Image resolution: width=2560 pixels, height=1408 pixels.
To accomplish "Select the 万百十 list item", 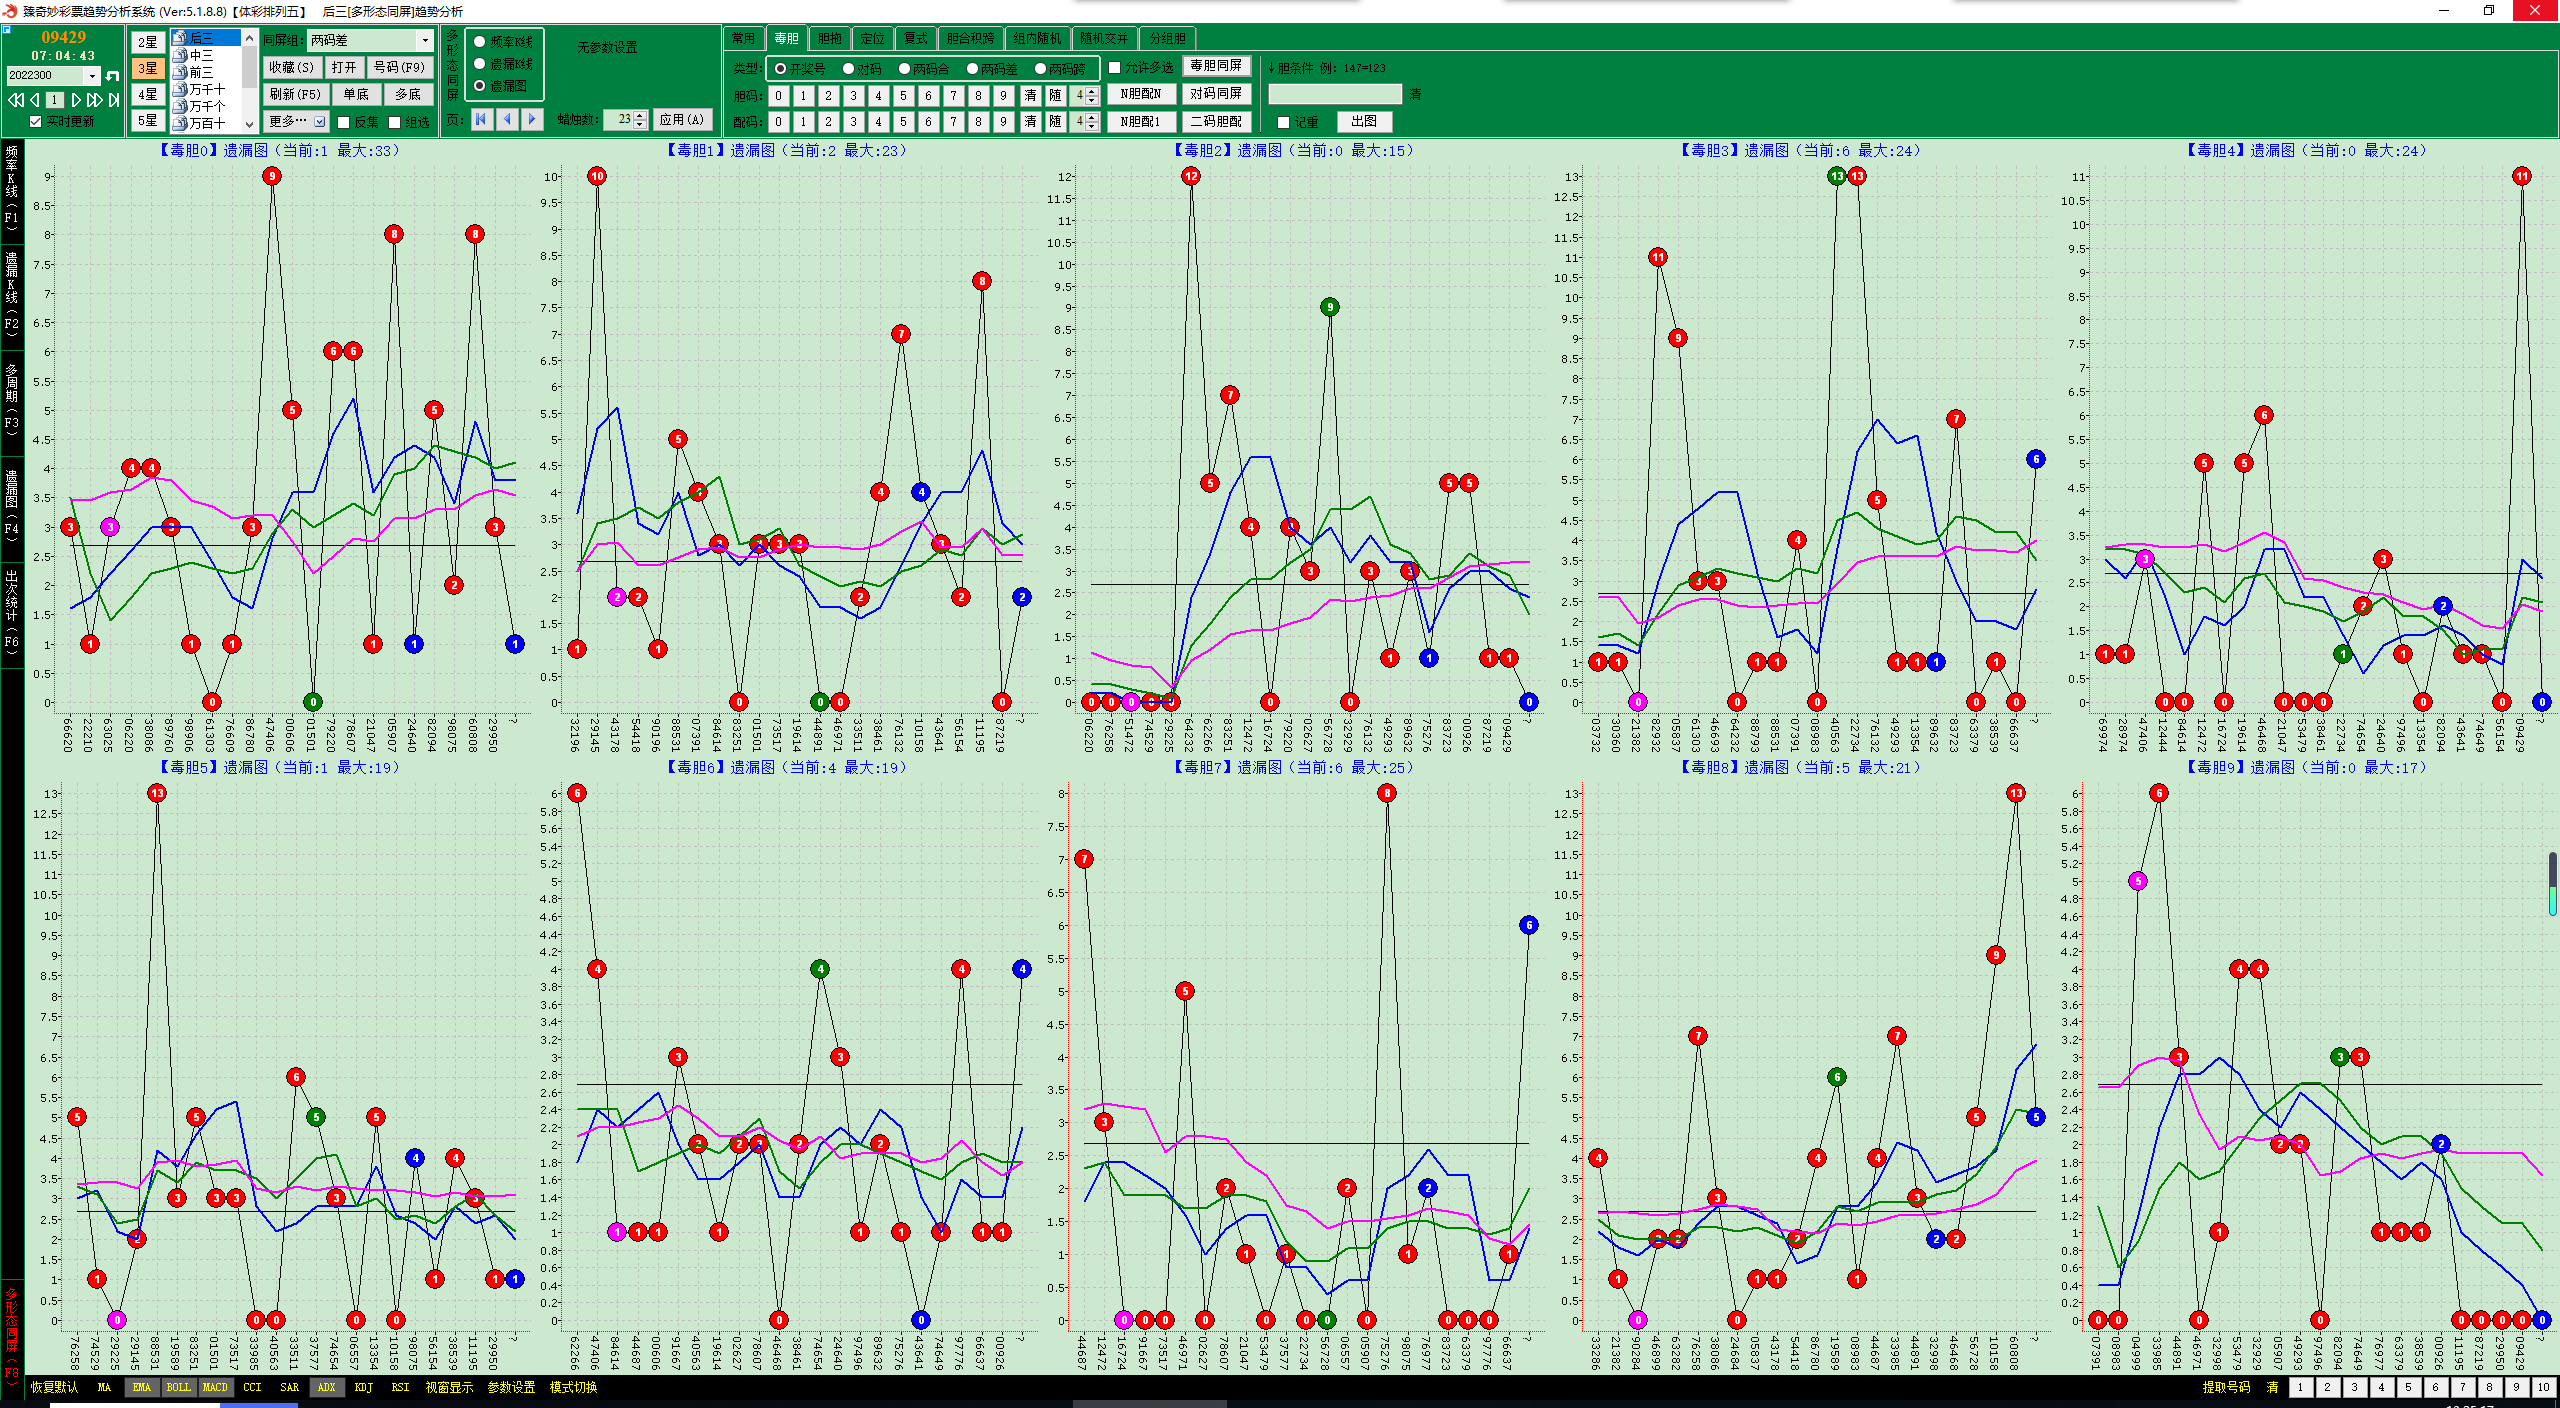I will click(x=205, y=123).
